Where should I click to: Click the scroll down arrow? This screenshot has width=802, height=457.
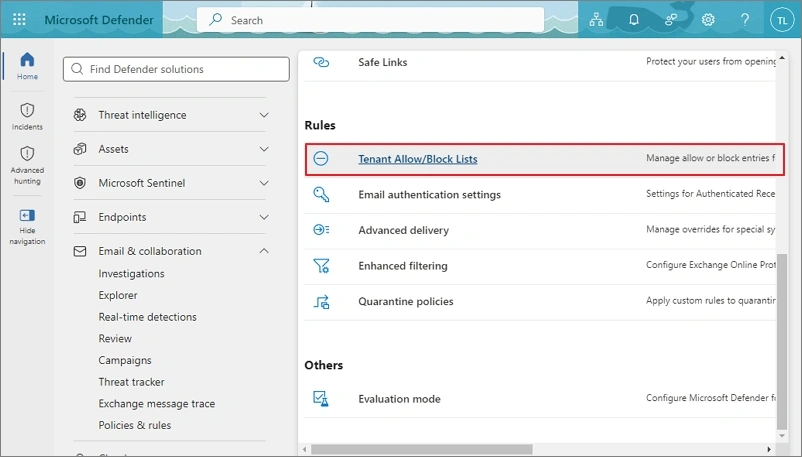782,436
